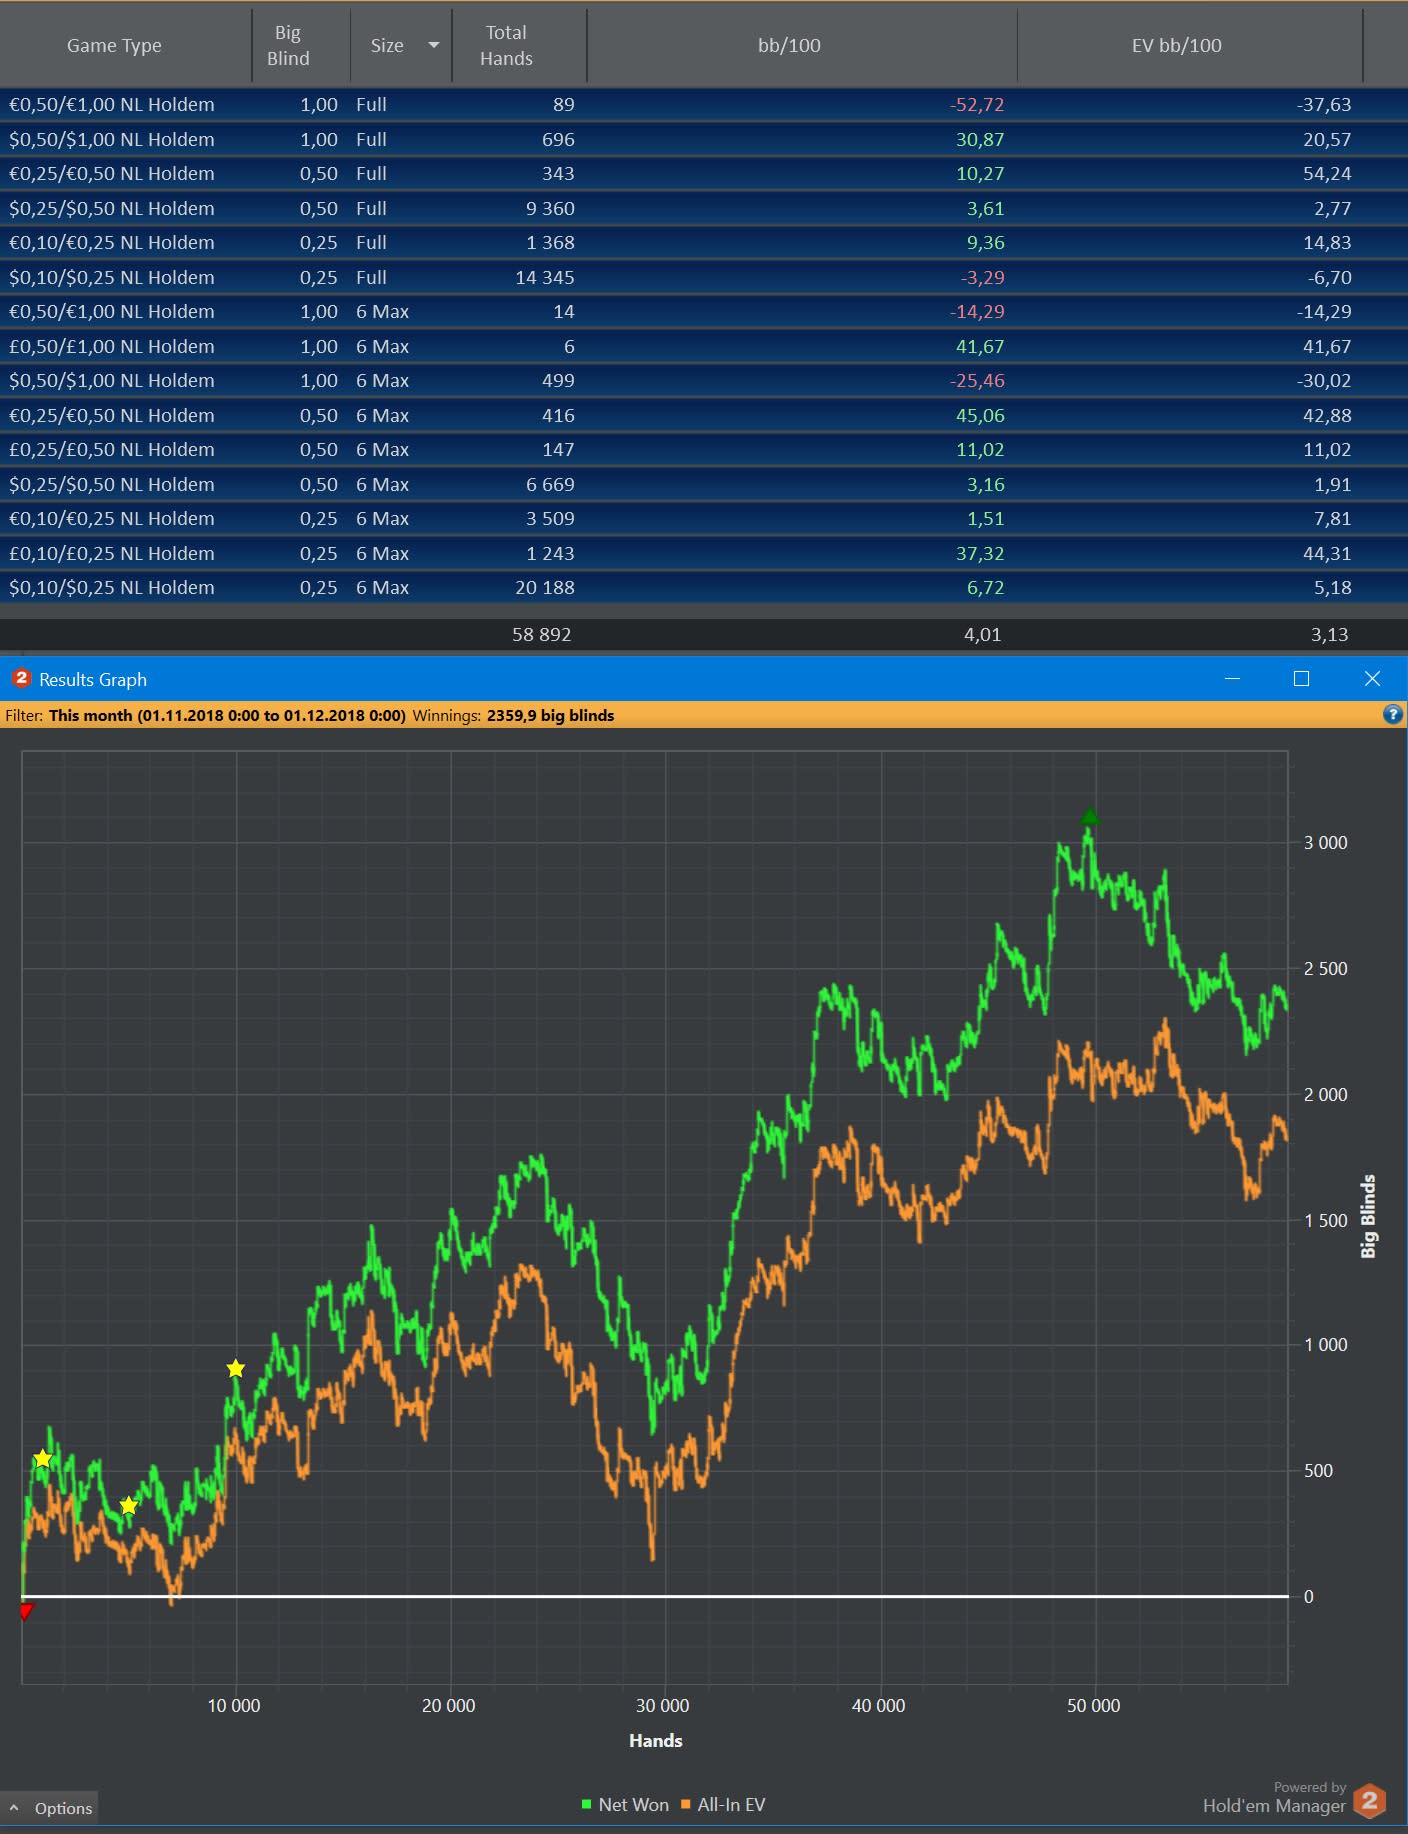The width and height of the screenshot is (1408, 1834).
Task: Click the 14 345 total hands cell
Action: [545, 277]
